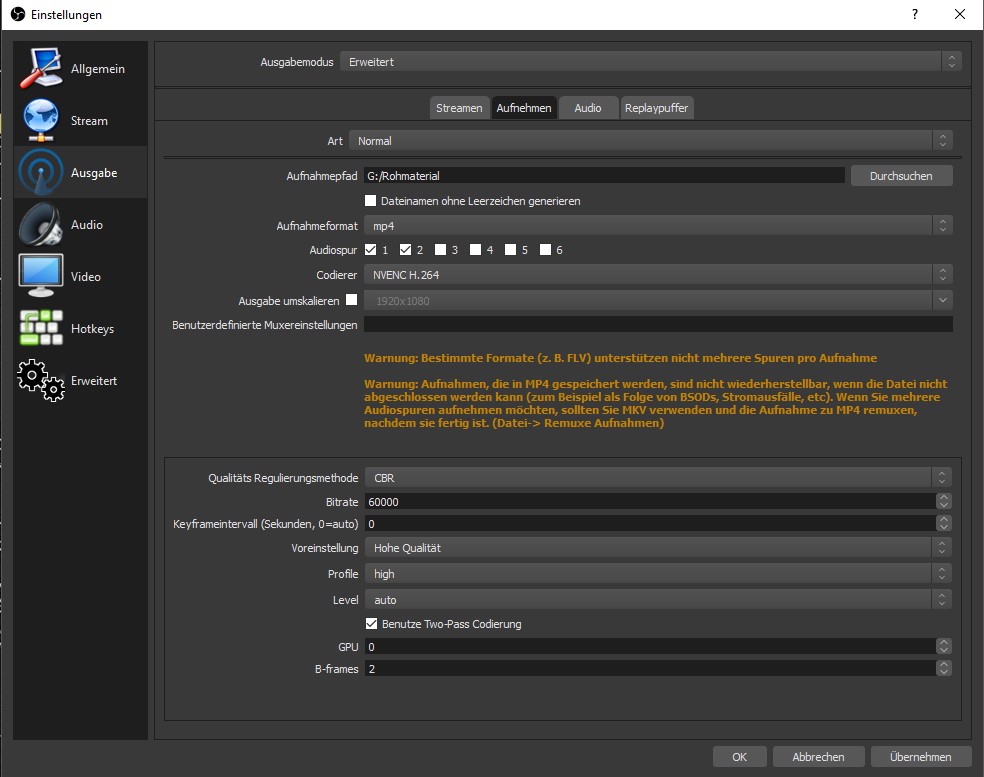This screenshot has width=984, height=777.
Task: Open the Aufnahmeformat mp4 dropdown
Action: point(657,226)
